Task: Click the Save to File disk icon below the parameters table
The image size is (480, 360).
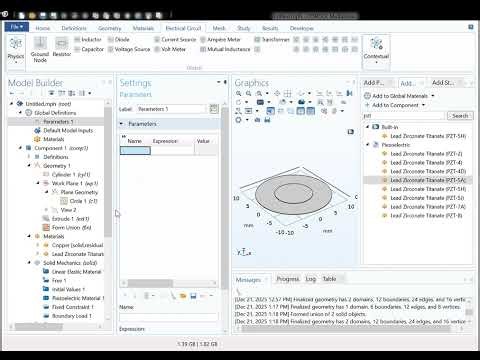Action: pos(193,296)
